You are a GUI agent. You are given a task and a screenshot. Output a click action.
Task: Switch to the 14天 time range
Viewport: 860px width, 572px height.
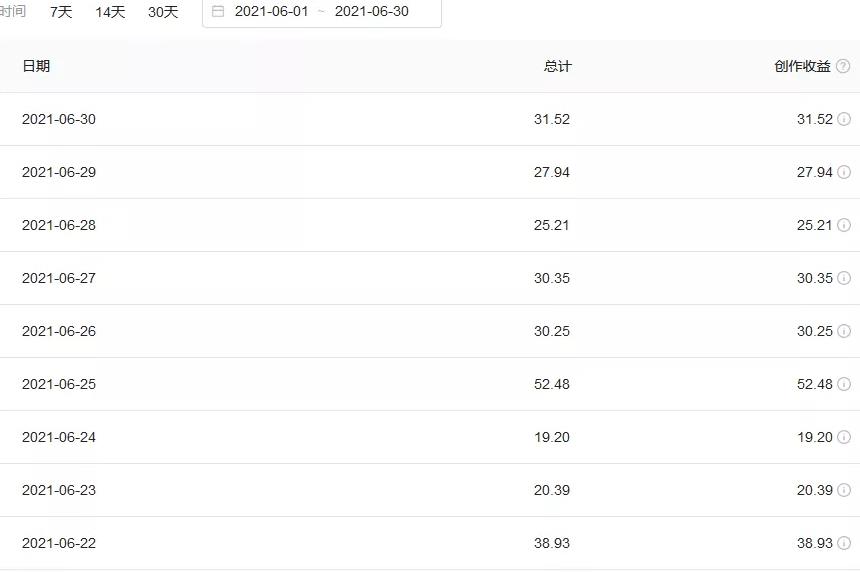110,12
